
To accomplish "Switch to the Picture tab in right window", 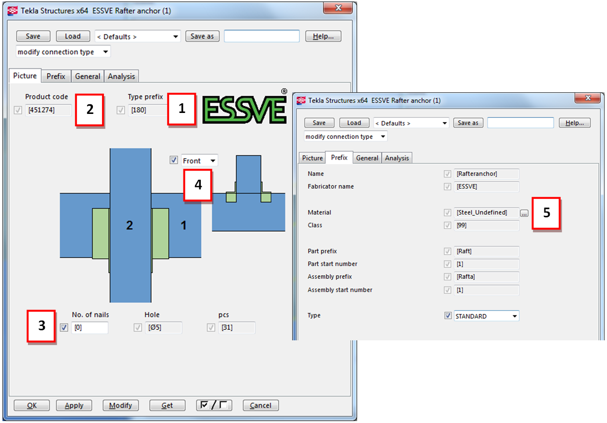I will coord(312,158).
